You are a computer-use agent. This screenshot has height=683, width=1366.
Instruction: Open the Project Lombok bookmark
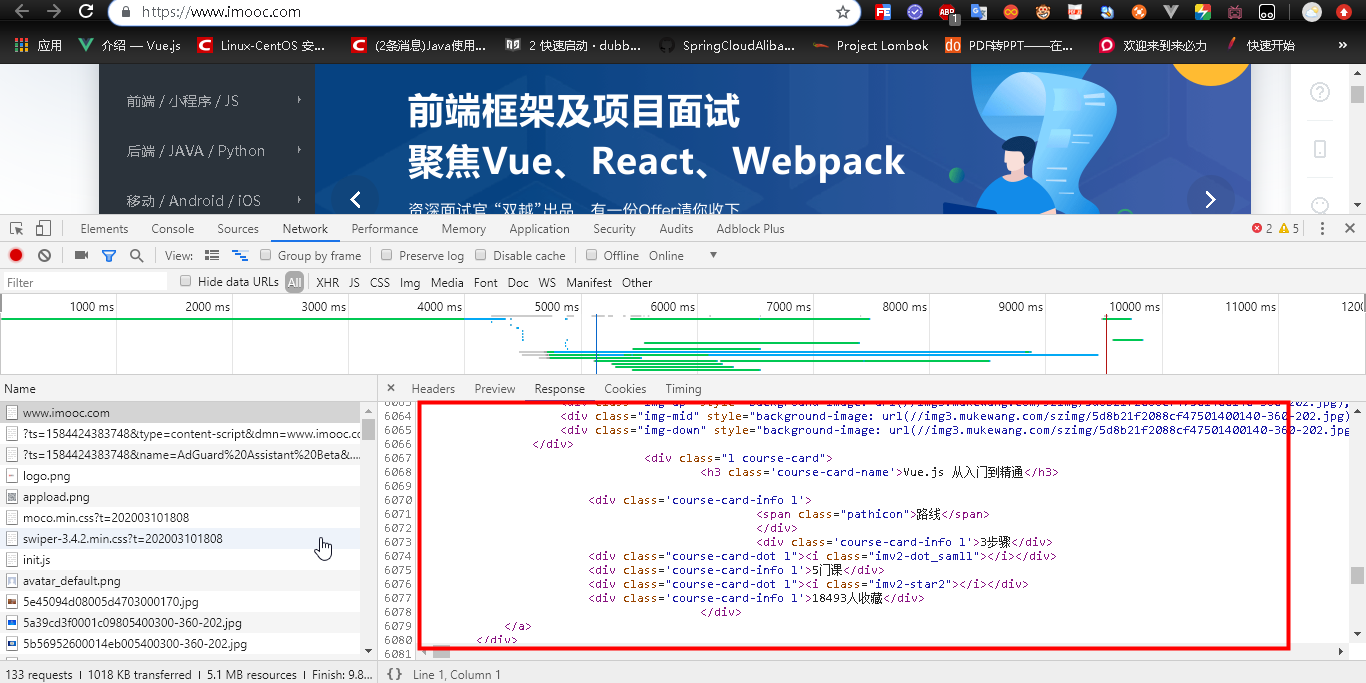(871, 45)
